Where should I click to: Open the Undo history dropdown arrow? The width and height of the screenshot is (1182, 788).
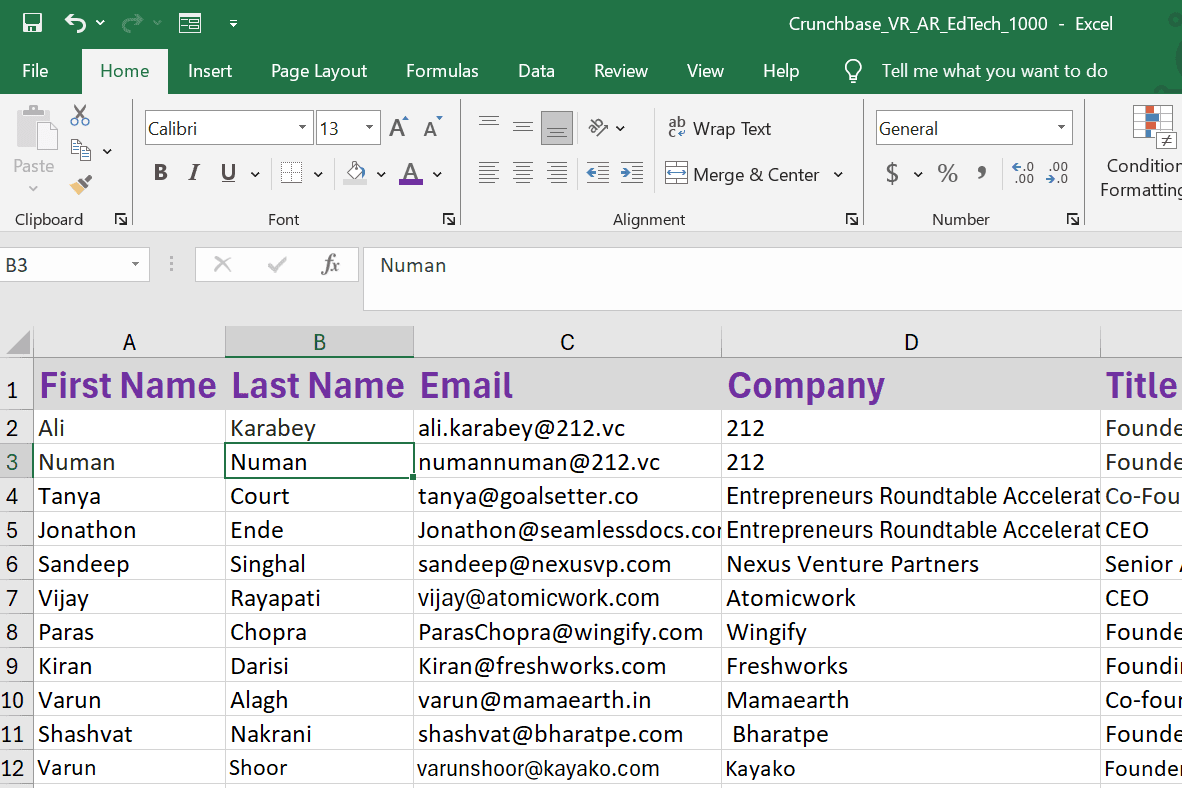(x=100, y=23)
